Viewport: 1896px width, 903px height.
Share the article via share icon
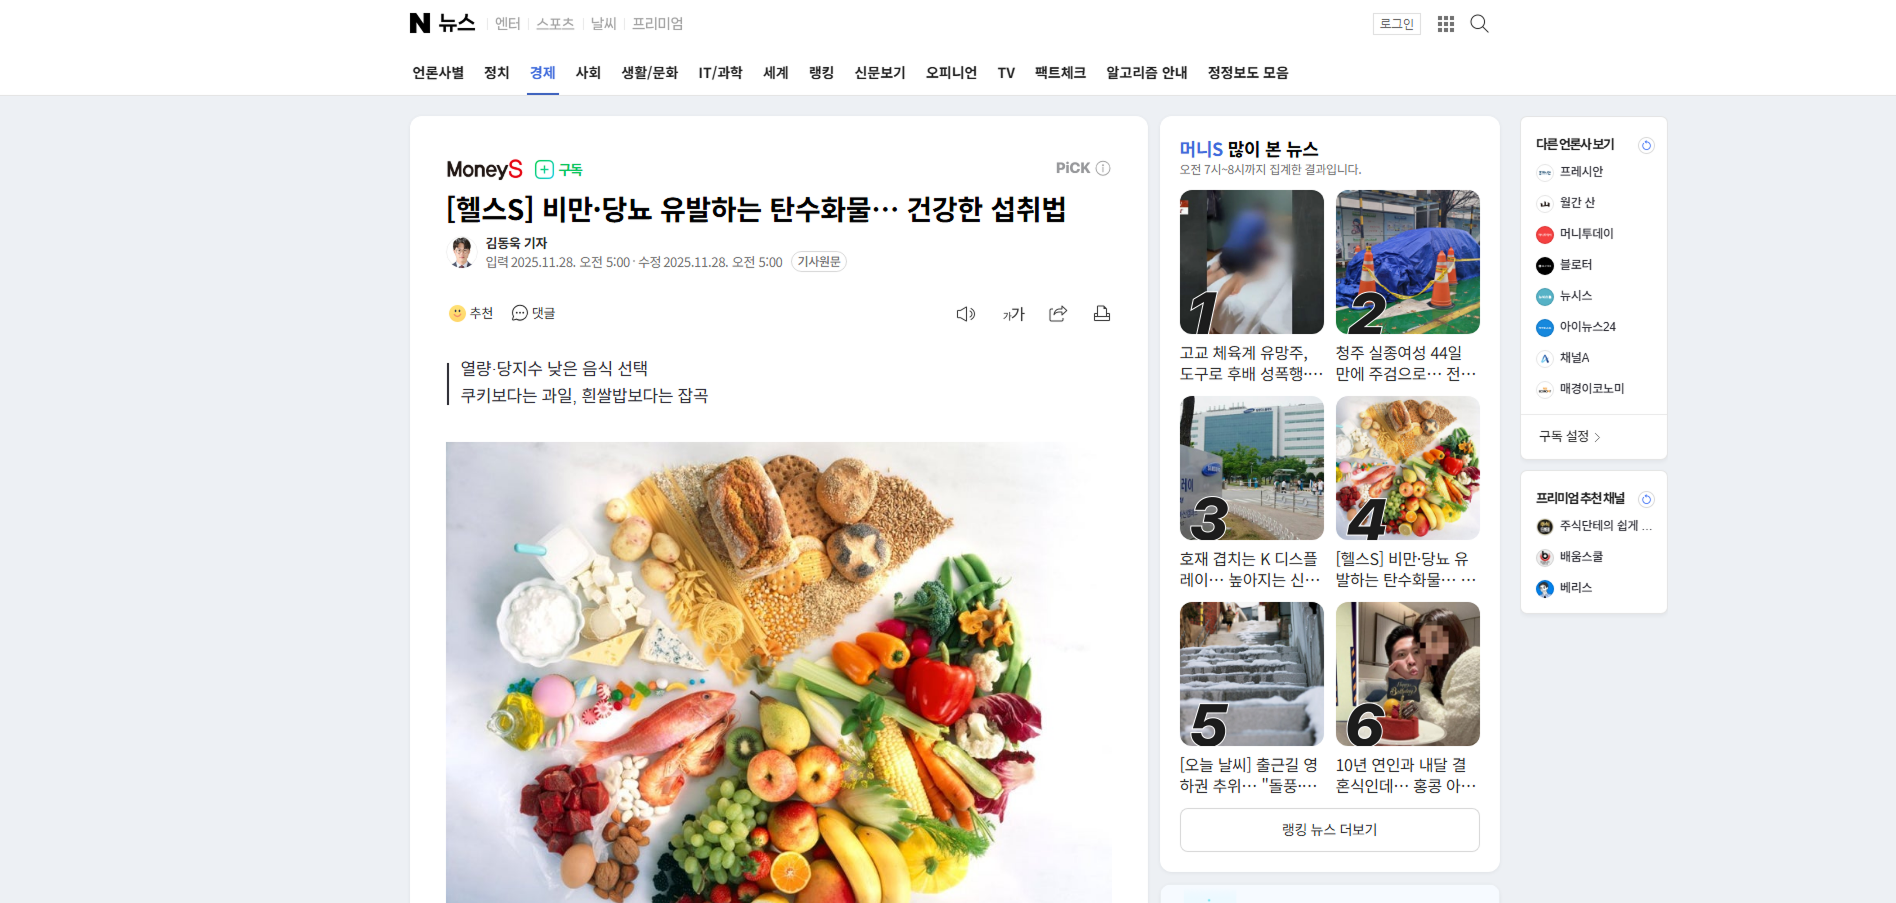pos(1058,314)
